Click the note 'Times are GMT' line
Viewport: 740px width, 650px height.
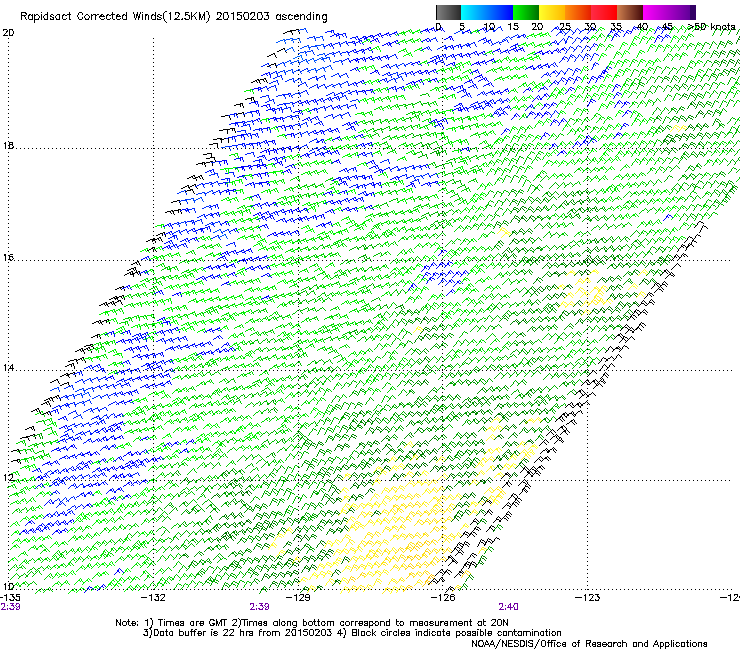(x=311, y=623)
